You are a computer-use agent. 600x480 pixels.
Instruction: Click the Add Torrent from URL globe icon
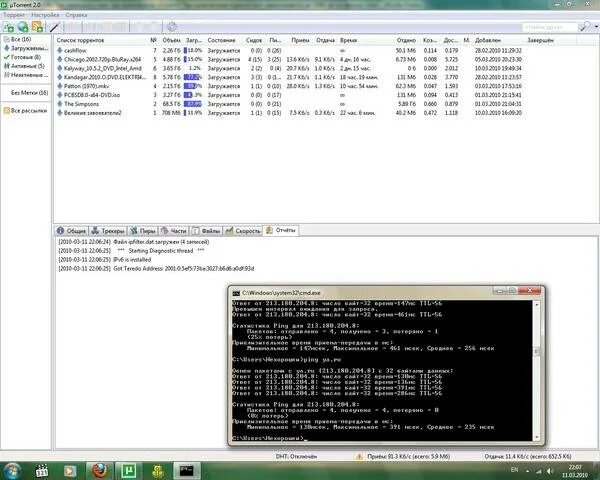pos(23,27)
